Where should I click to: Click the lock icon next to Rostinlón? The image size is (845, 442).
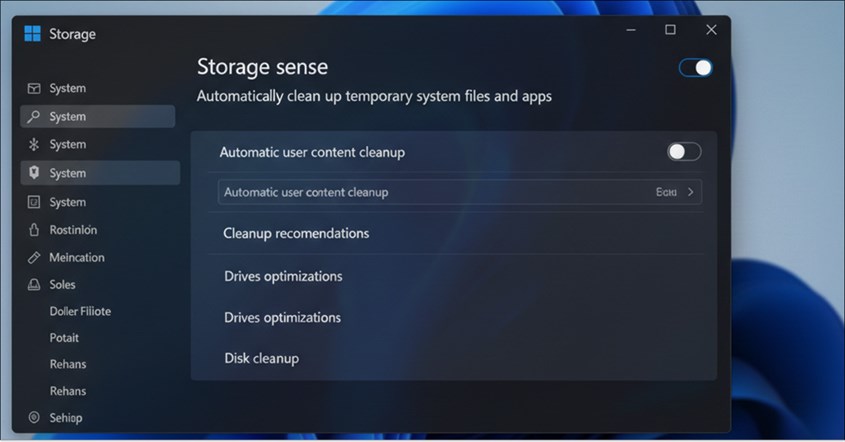[34, 230]
